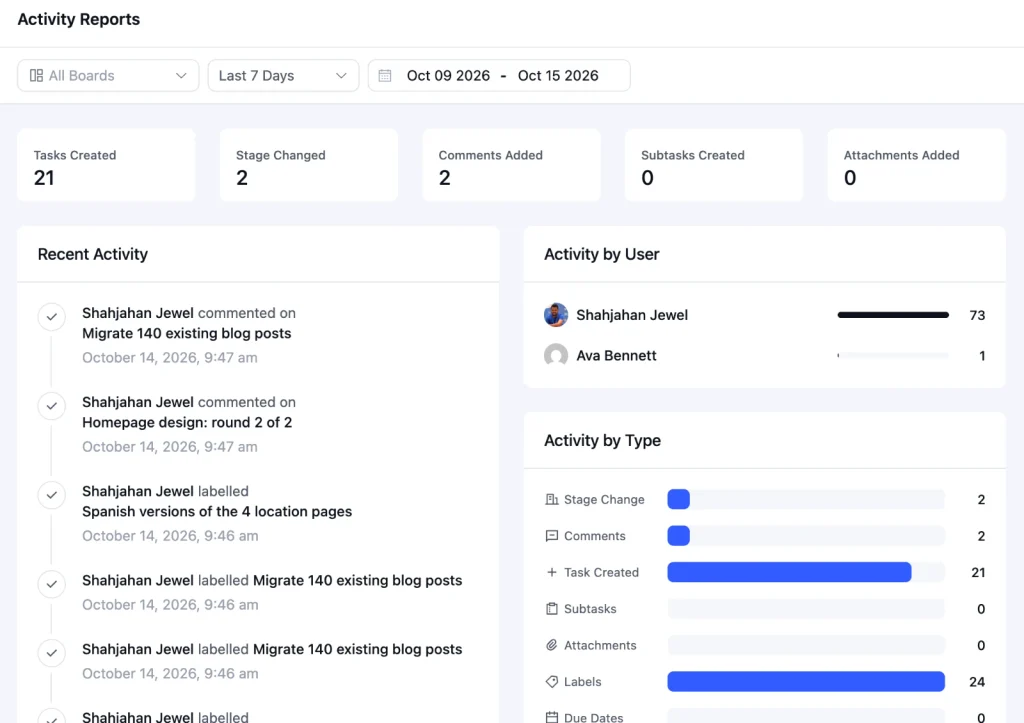The image size is (1024, 723).
Task: Click Shahjahan Jewel name in Activity by User
Action: [632, 315]
